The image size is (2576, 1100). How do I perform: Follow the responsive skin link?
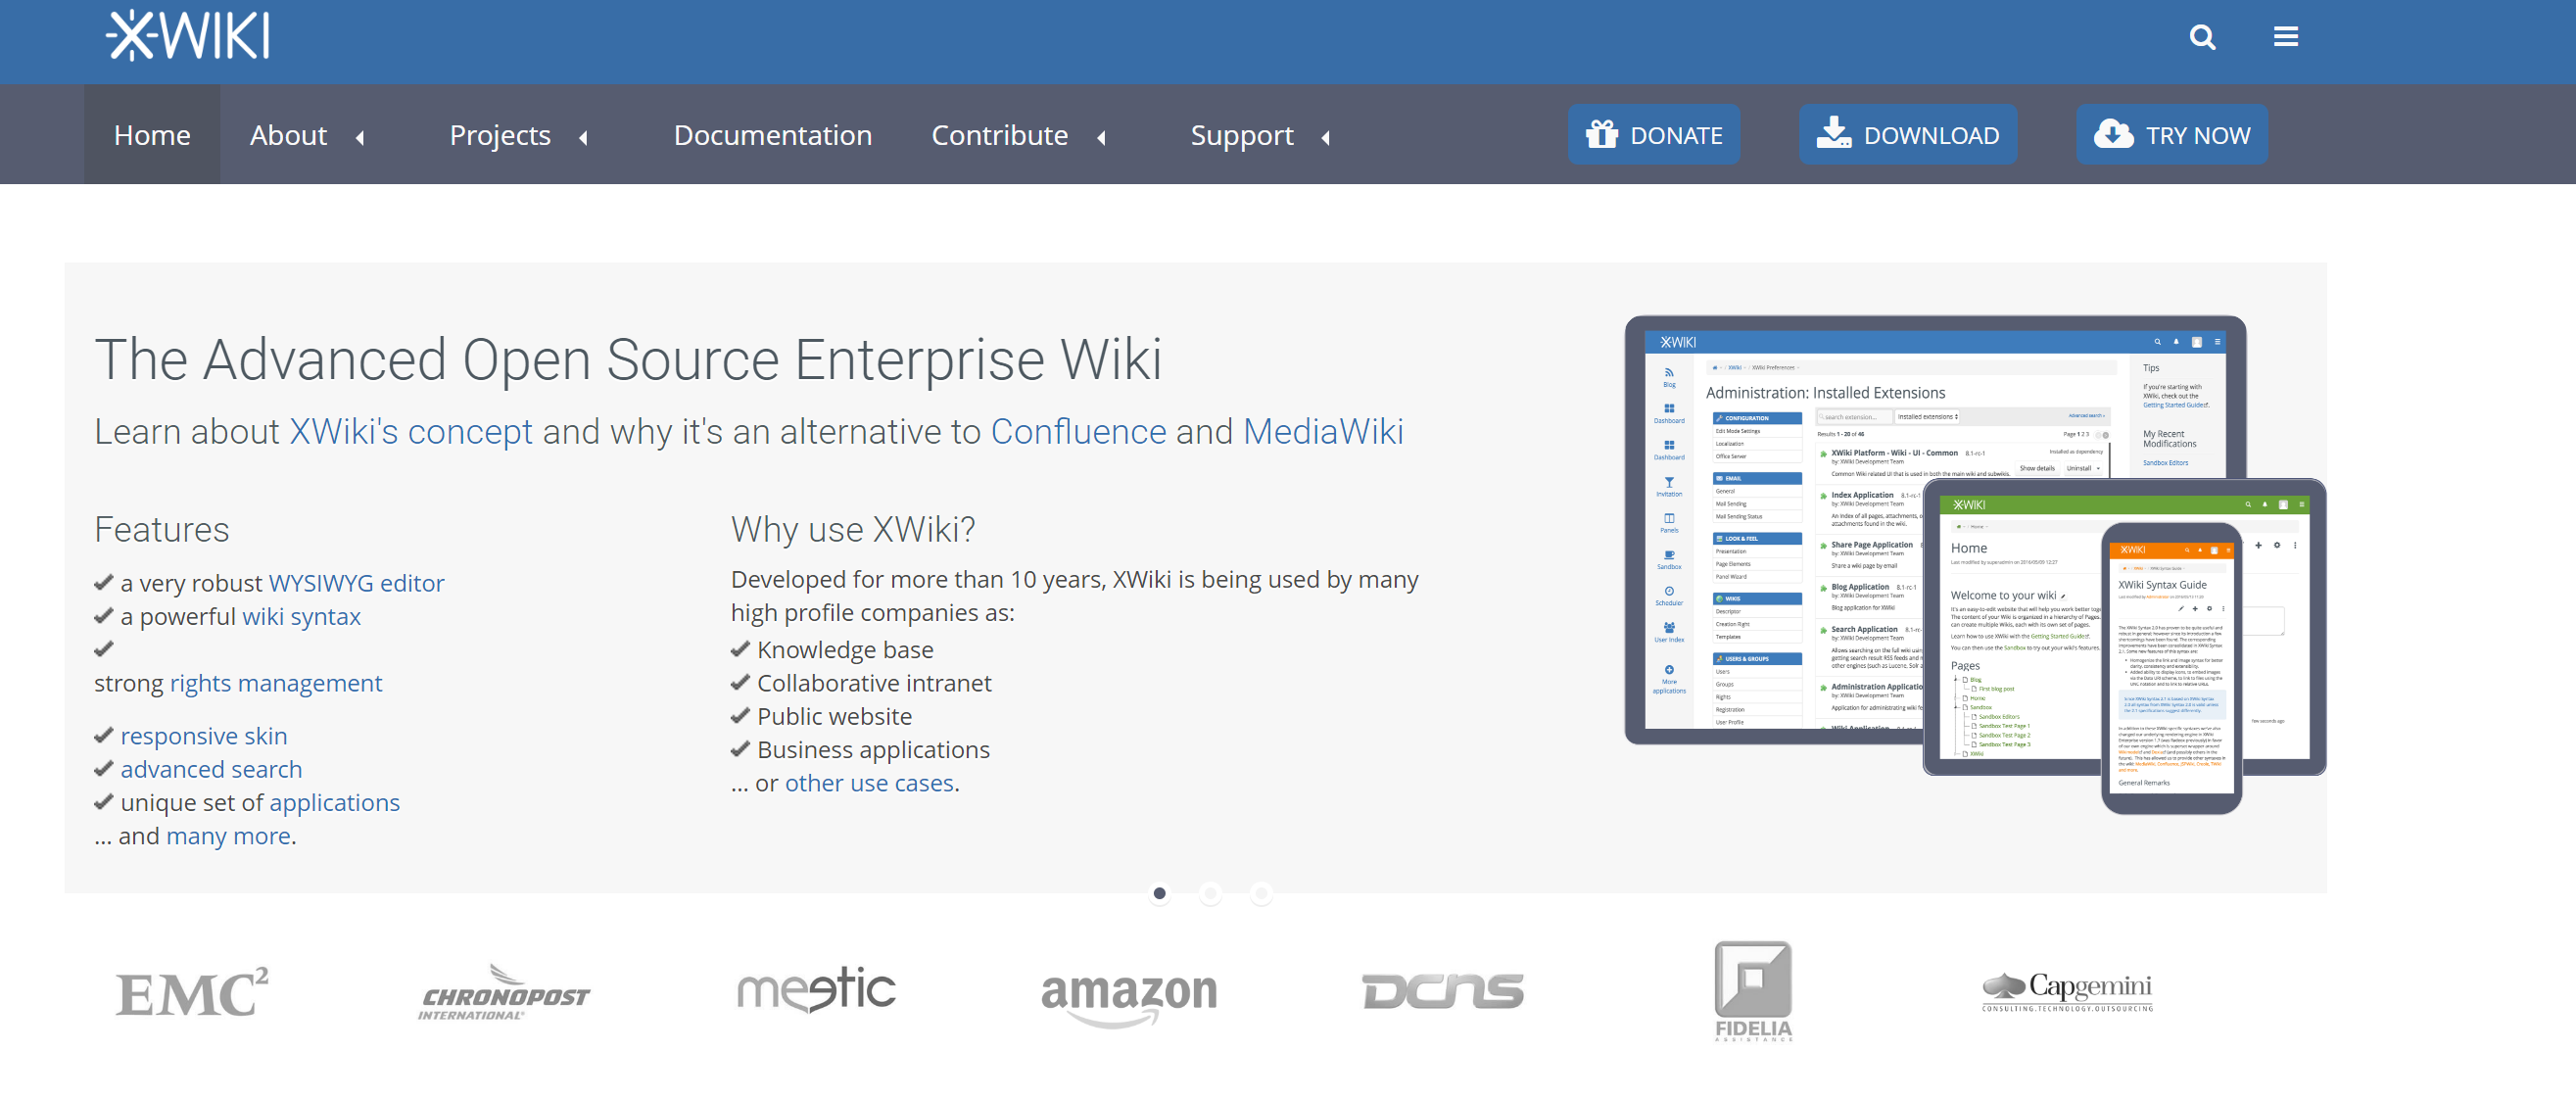(204, 736)
